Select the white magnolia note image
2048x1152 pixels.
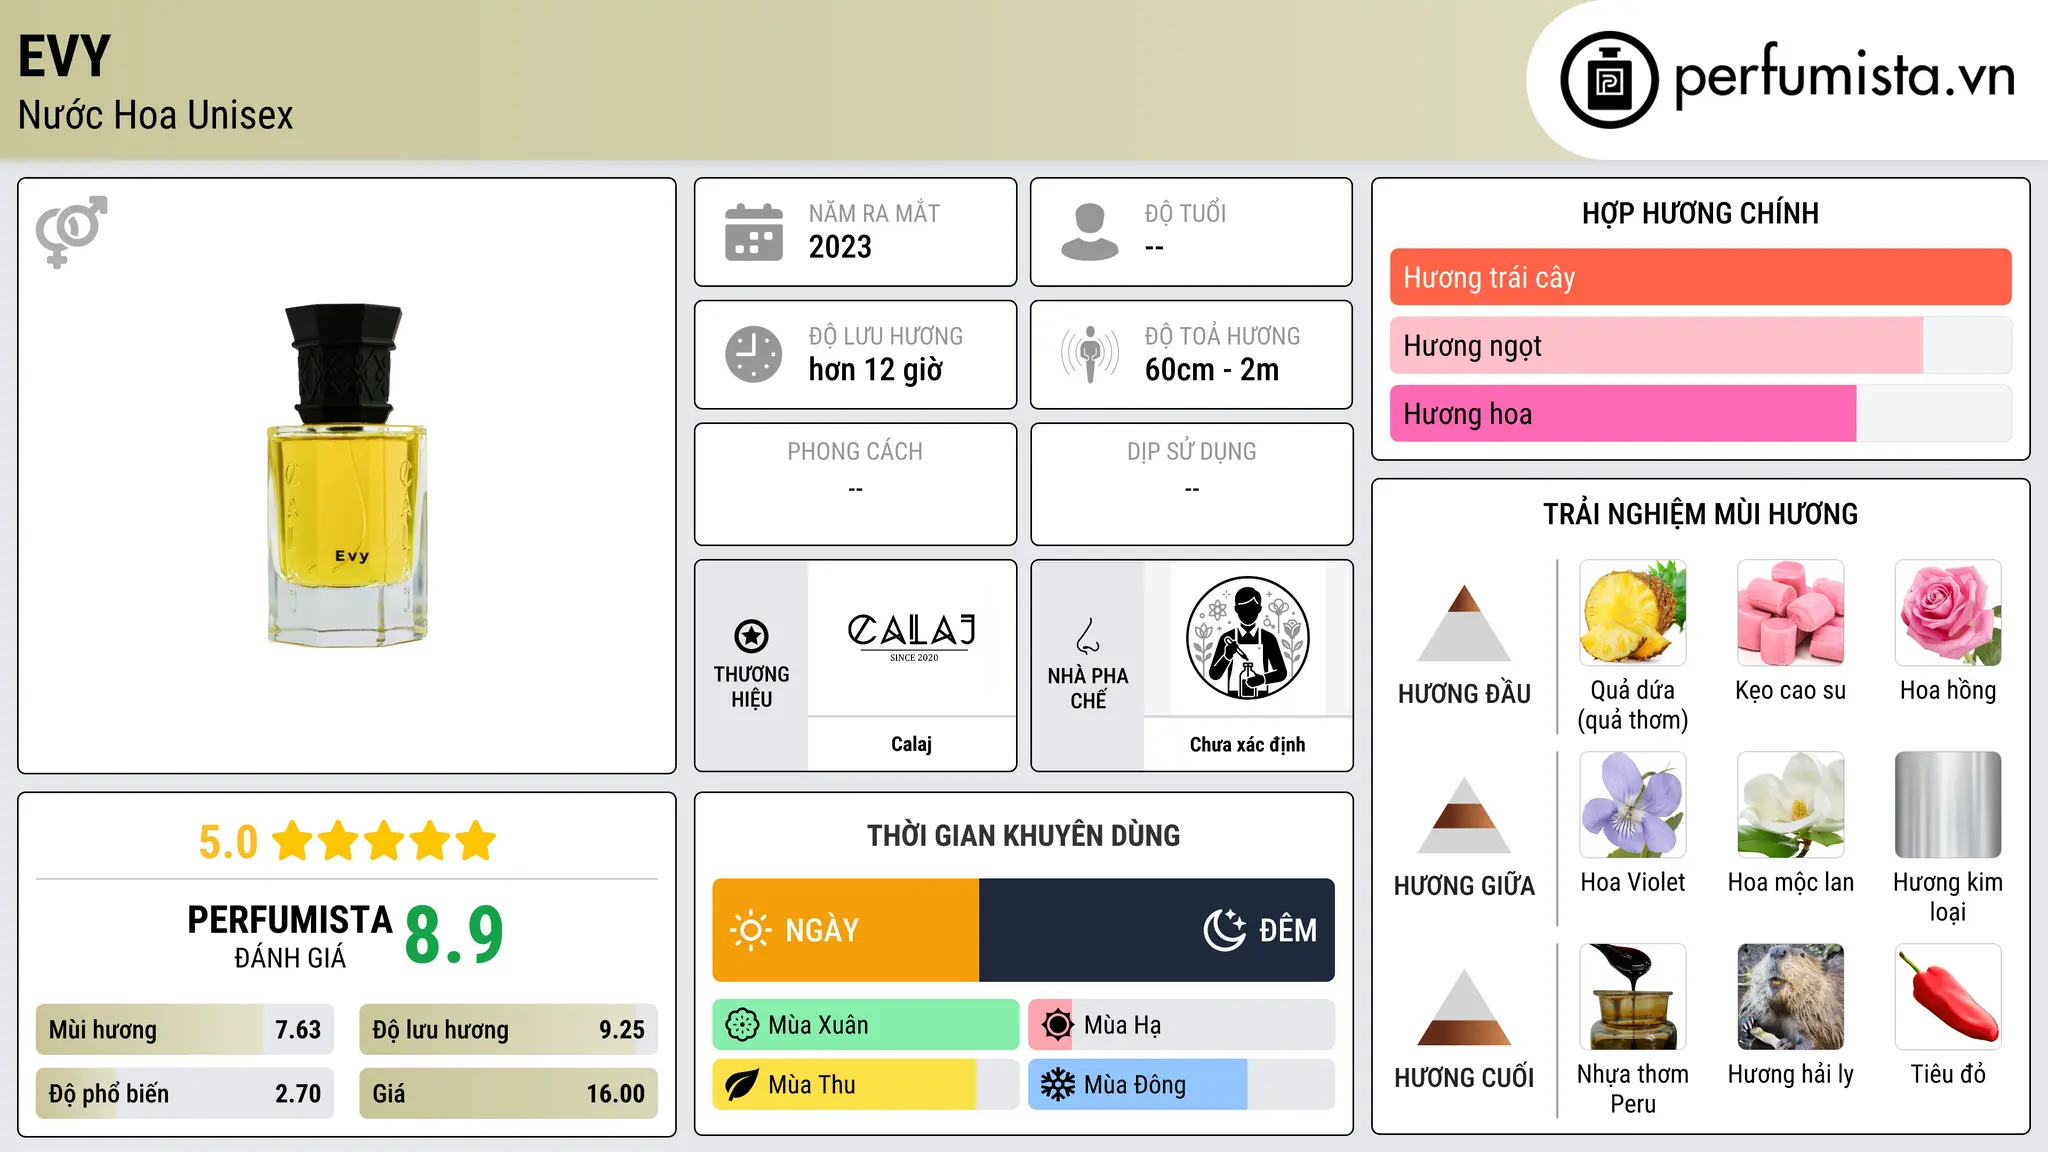click(1791, 805)
